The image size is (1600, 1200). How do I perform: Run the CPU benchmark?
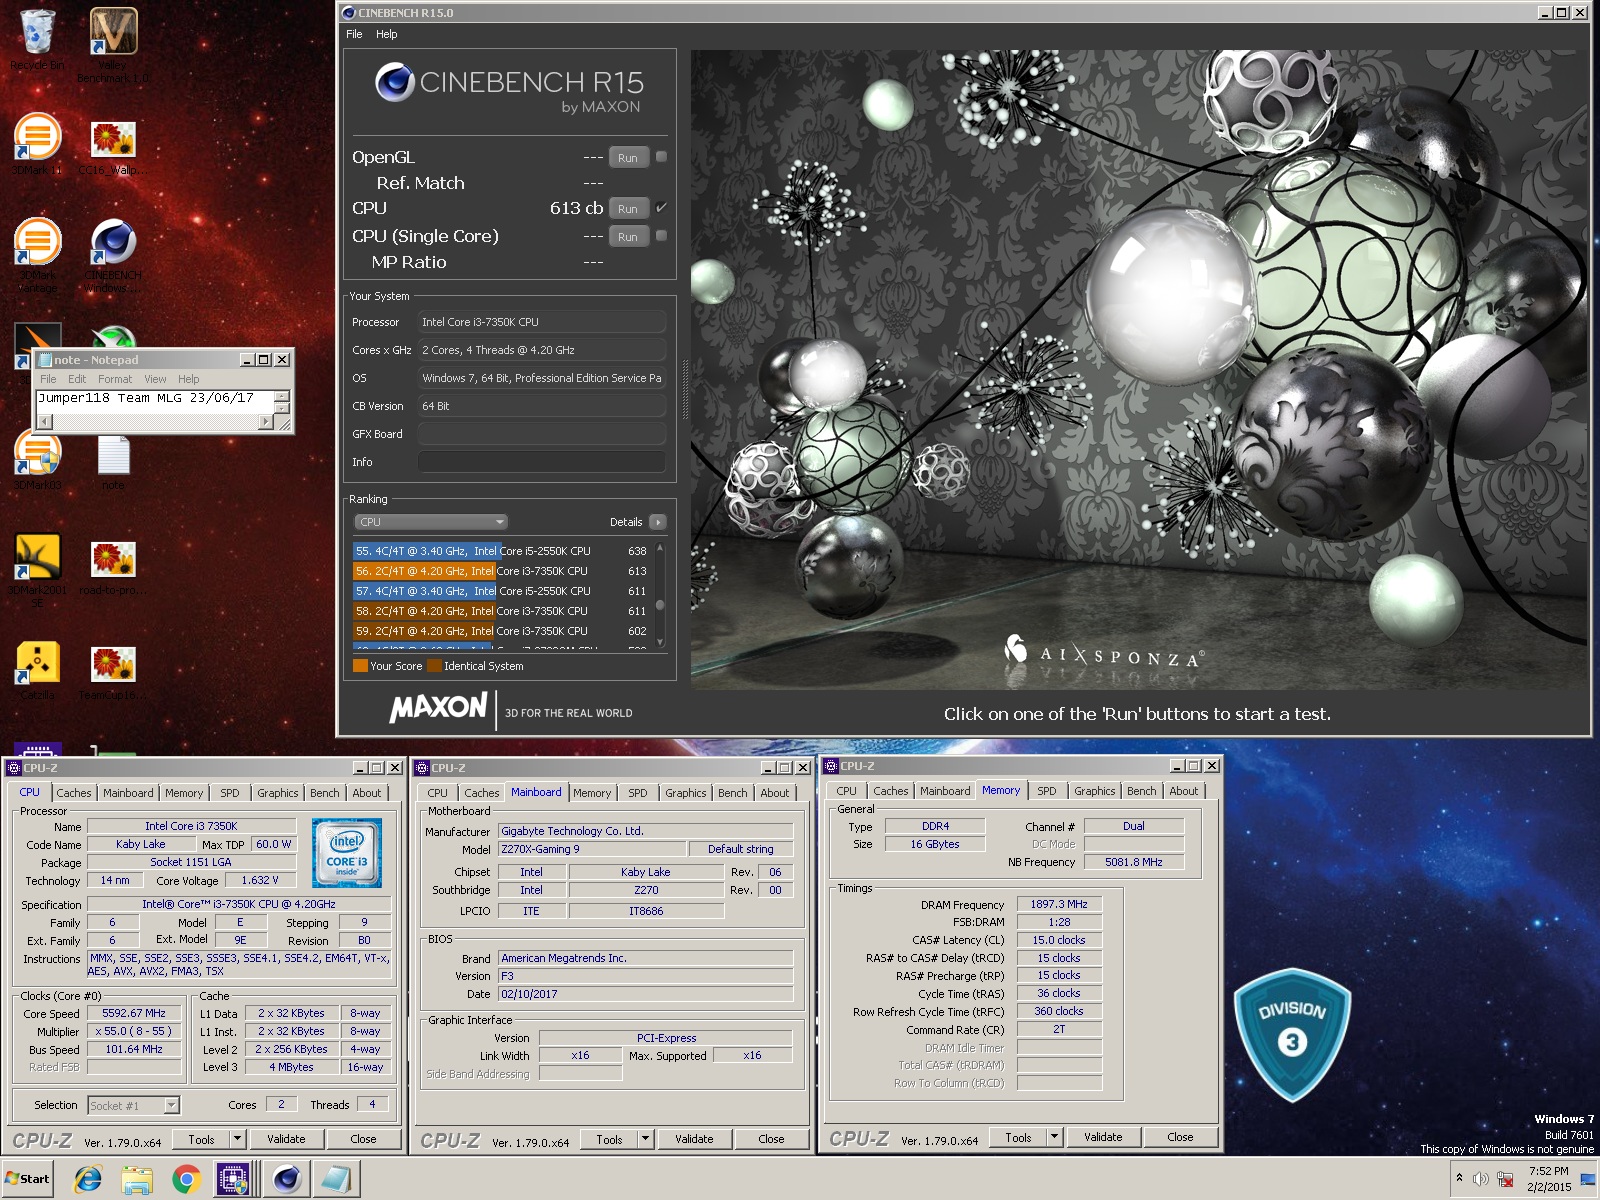[x=628, y=209]
